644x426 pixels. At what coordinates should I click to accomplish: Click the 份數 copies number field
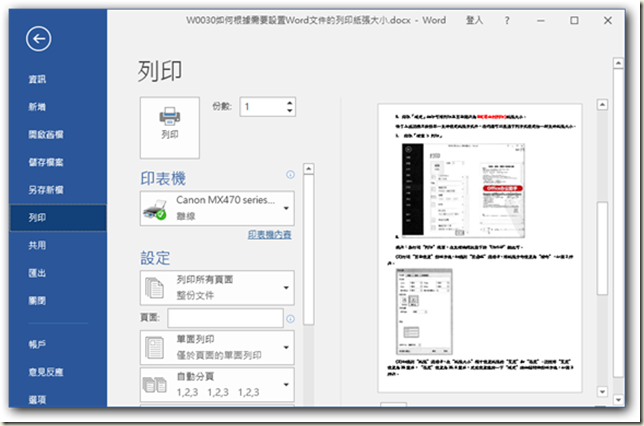click(x=263, y=107)
